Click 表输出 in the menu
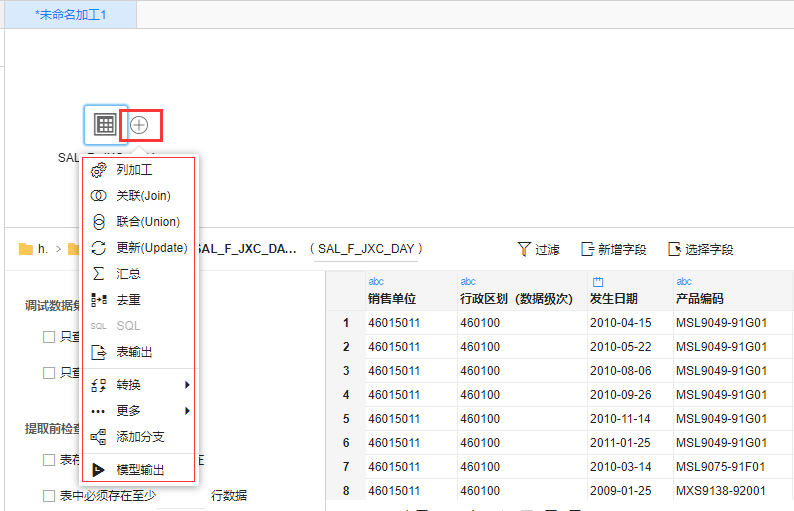Screen dimensions: 794x511 (134, 352)
